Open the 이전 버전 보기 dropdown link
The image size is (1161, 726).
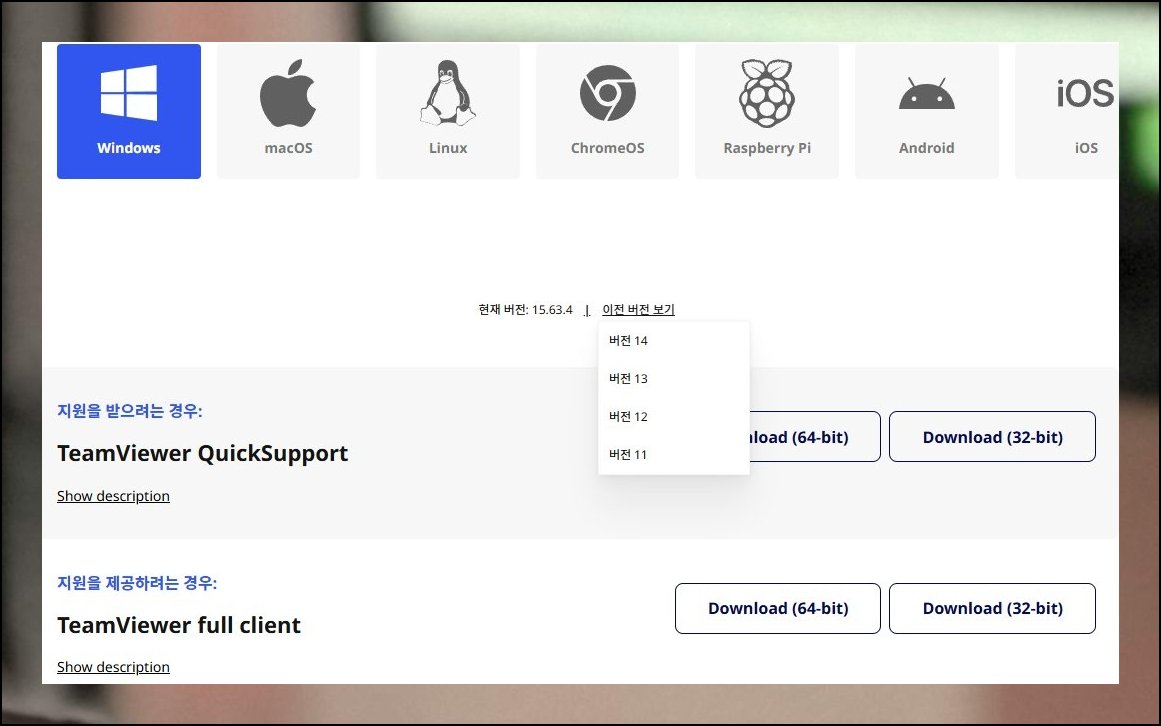(638, 309)
